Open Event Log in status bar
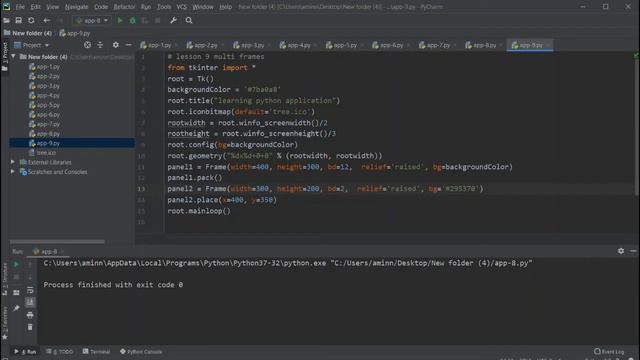This screenshot has width=640, height=360. pyautogui.click(x=609, y=351)
